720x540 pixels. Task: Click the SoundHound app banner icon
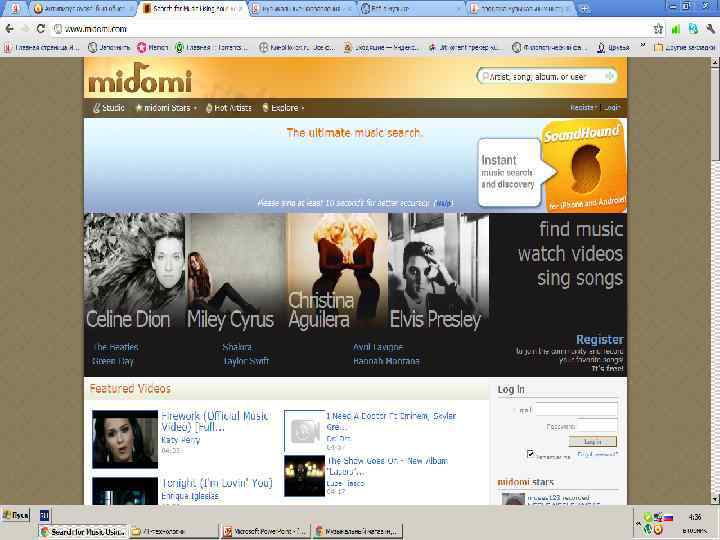584,166
